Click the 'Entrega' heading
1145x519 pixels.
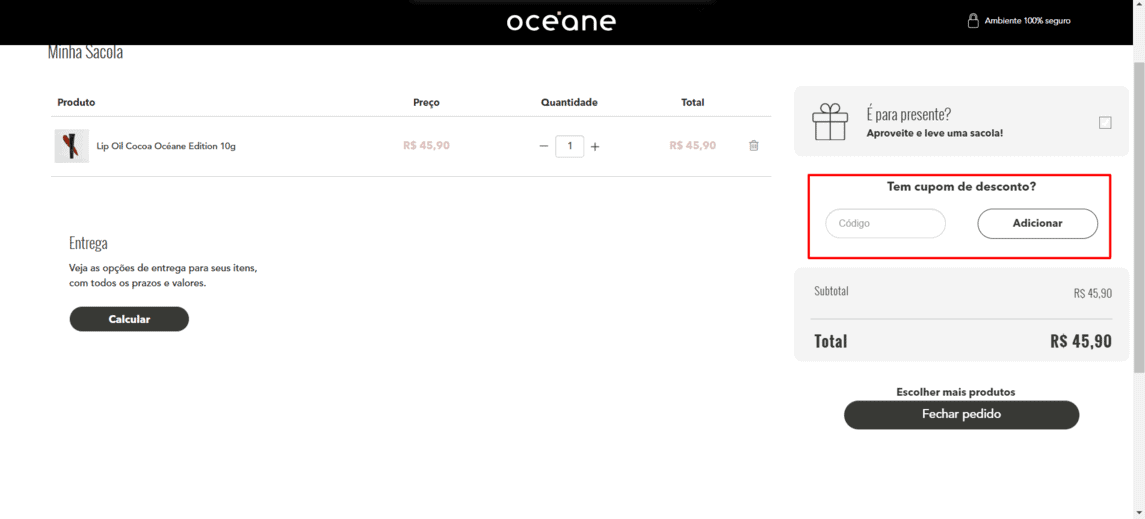[x=88, y=243]
